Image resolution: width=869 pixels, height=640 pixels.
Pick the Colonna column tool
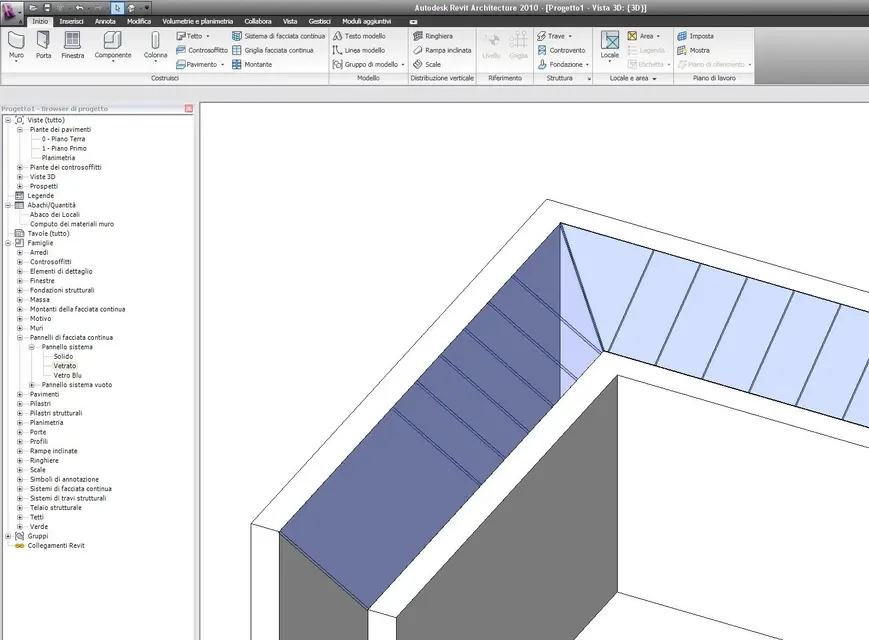point(156,40)
